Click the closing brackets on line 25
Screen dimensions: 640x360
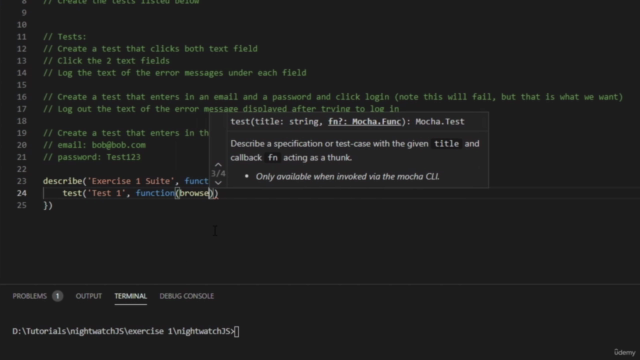click(48, 205)
